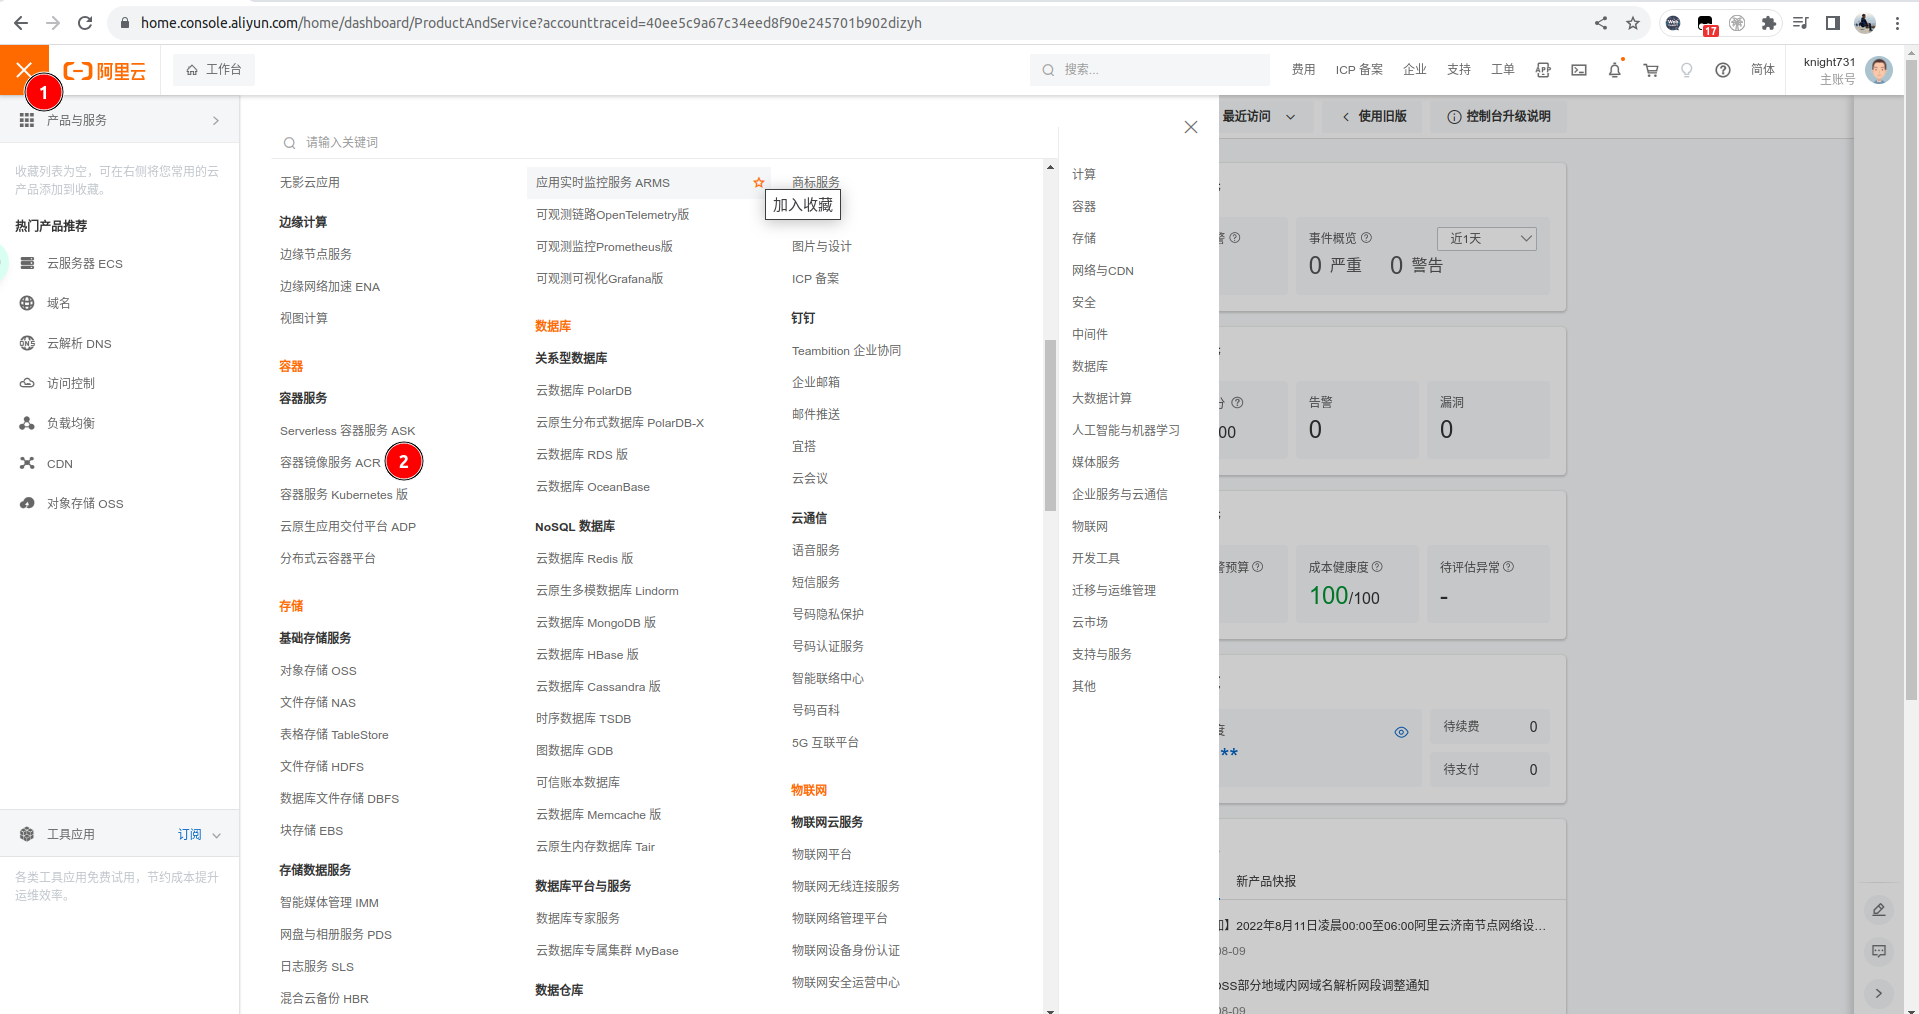Open the ICP 备案 top menu

click(x=1359, y=70)
